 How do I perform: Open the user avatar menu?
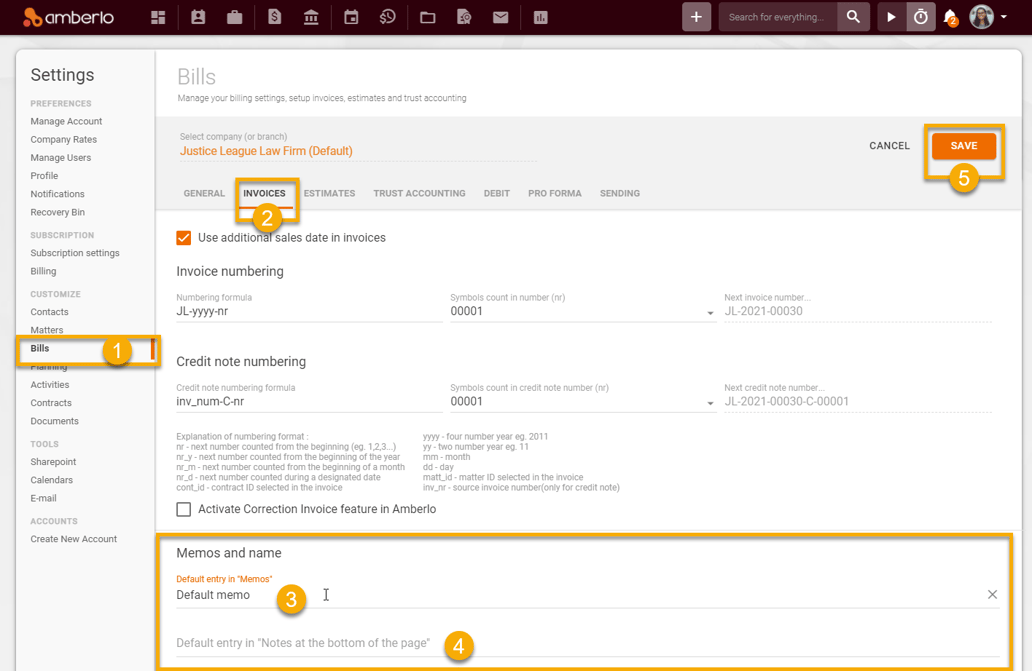pyautogui.click(x=981, y=17)
